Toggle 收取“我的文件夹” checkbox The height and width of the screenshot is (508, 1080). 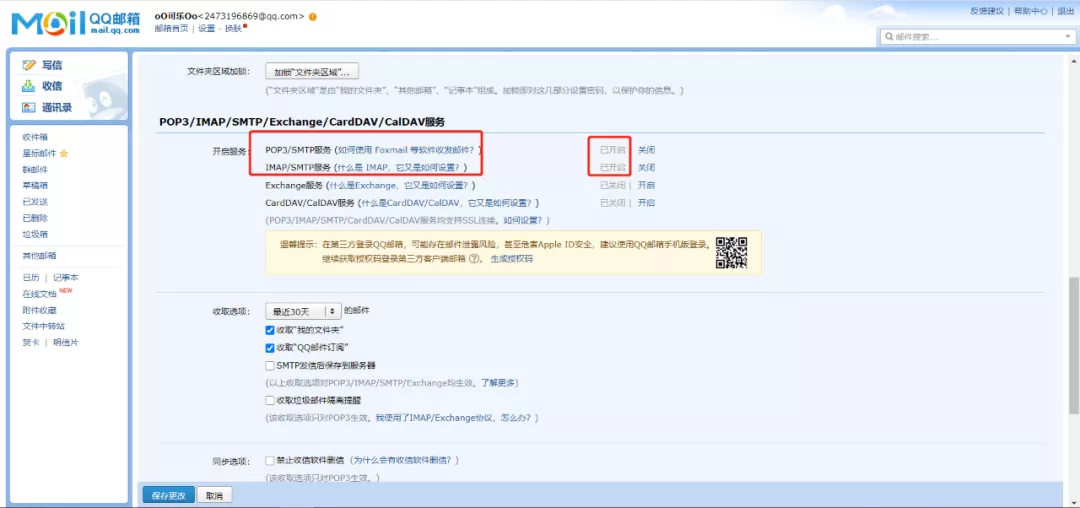pyautogui.click(x=270, y=330)
